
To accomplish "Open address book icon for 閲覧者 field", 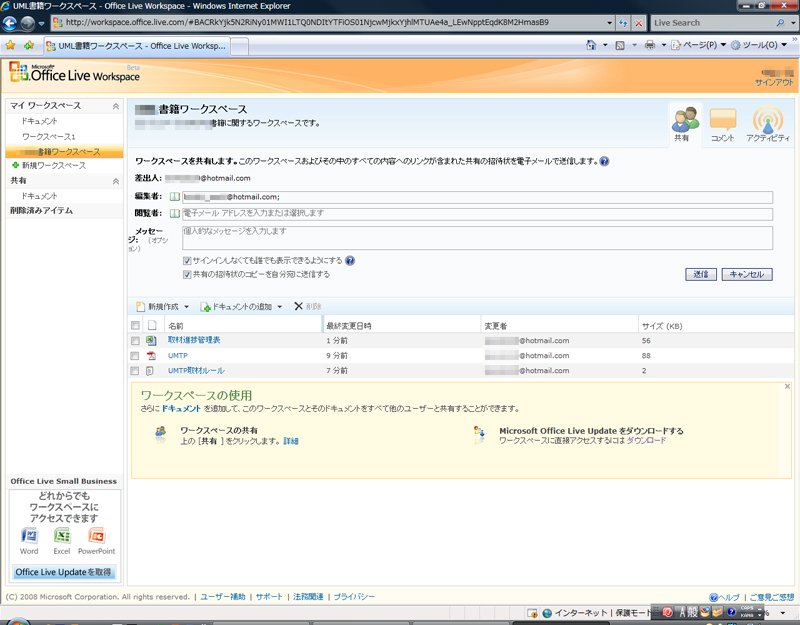I will coord(174,213).
